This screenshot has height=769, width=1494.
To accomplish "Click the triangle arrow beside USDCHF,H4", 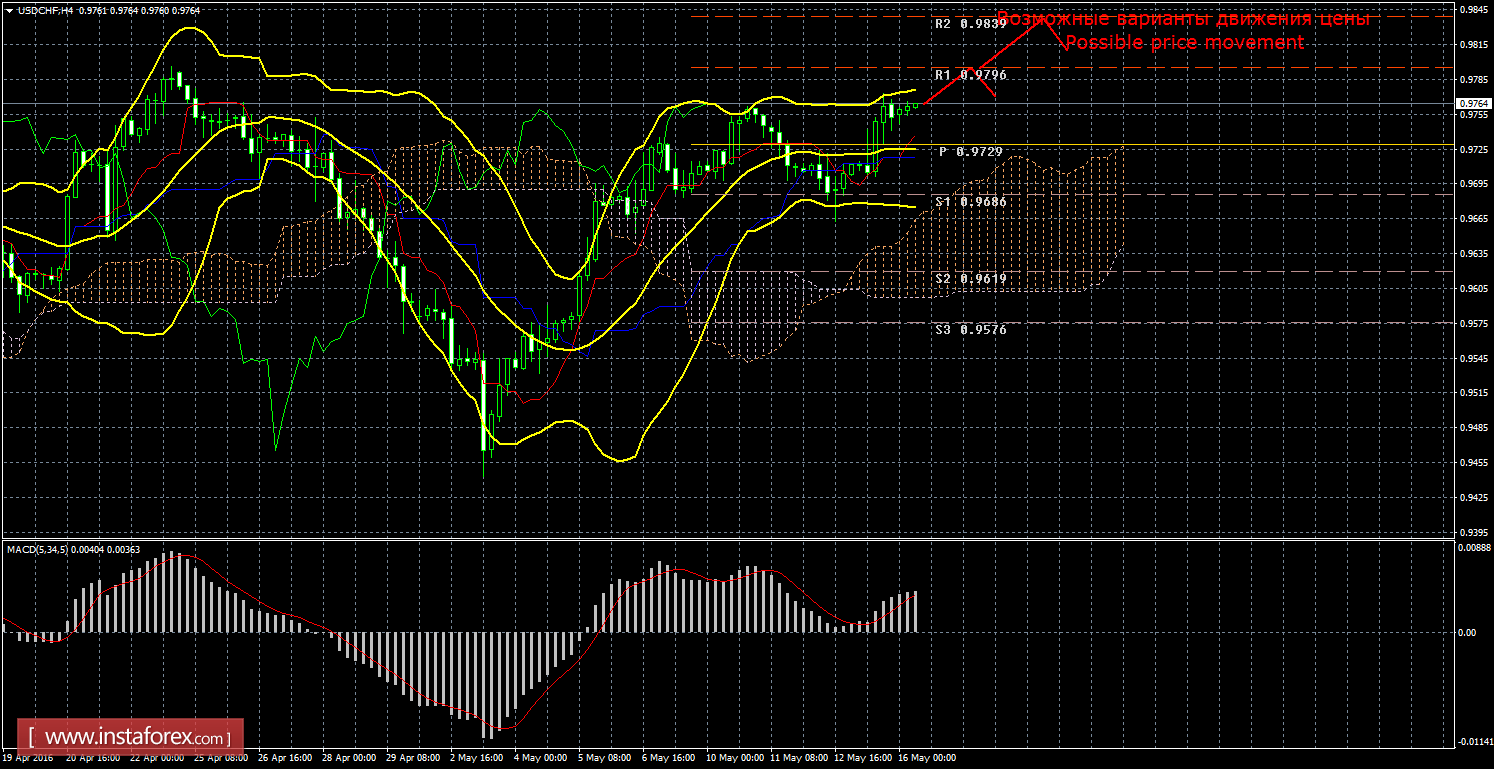I will point(8,10).
